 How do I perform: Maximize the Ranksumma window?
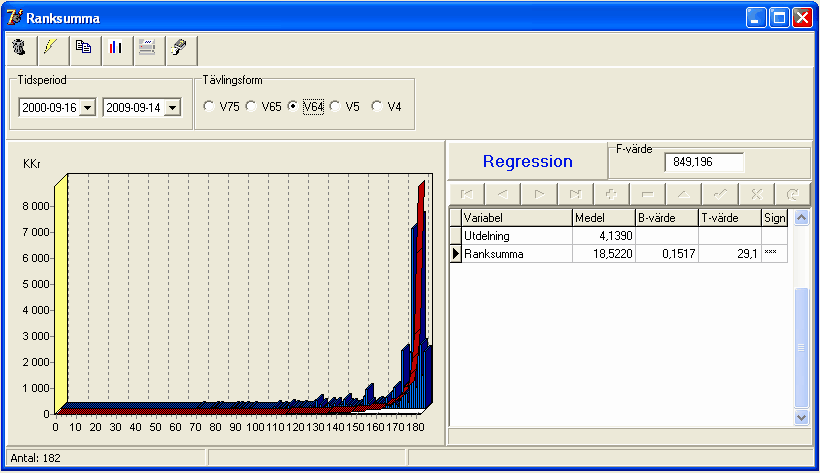click(x=779, y=18)
